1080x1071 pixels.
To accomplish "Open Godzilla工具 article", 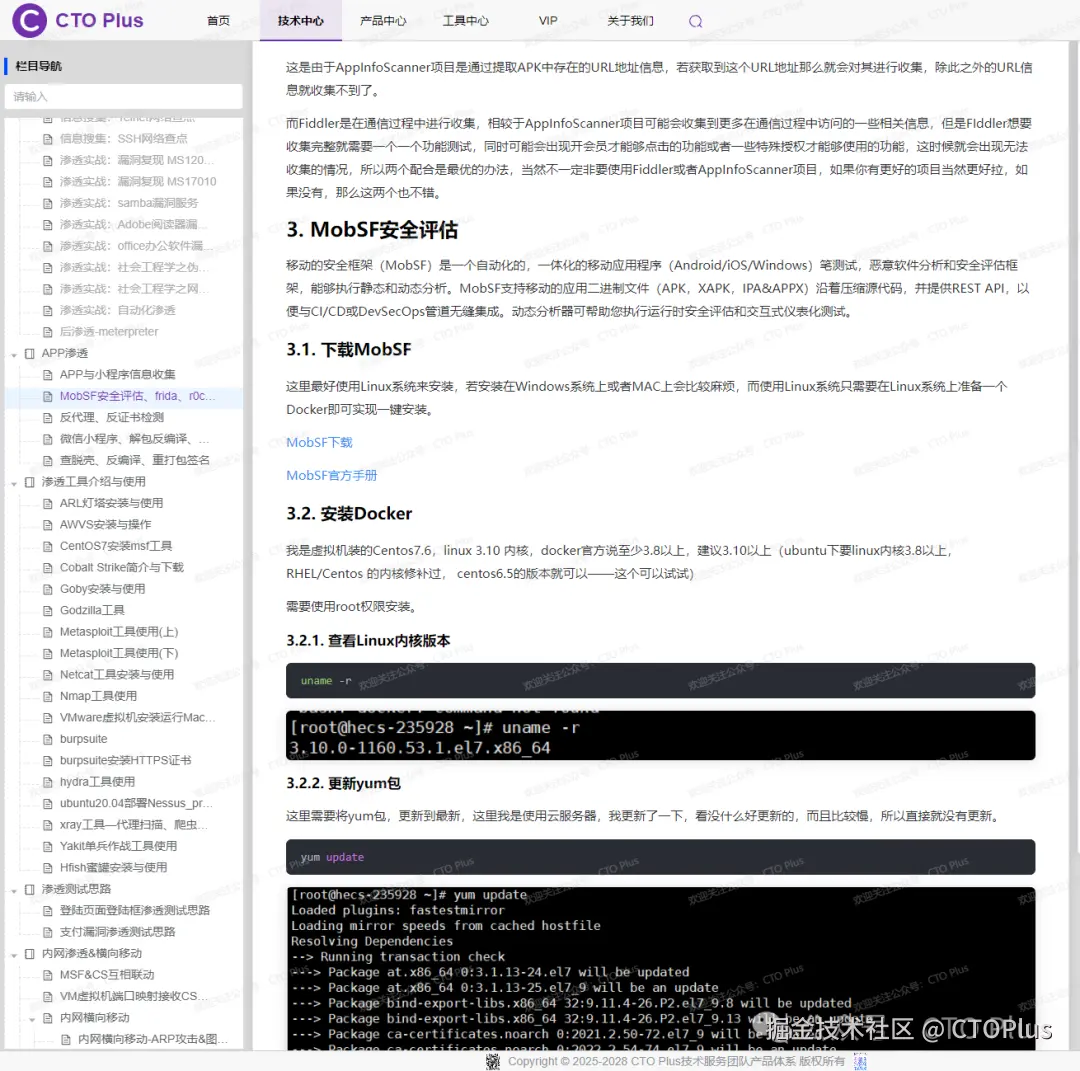I will [x=92, y=610].
